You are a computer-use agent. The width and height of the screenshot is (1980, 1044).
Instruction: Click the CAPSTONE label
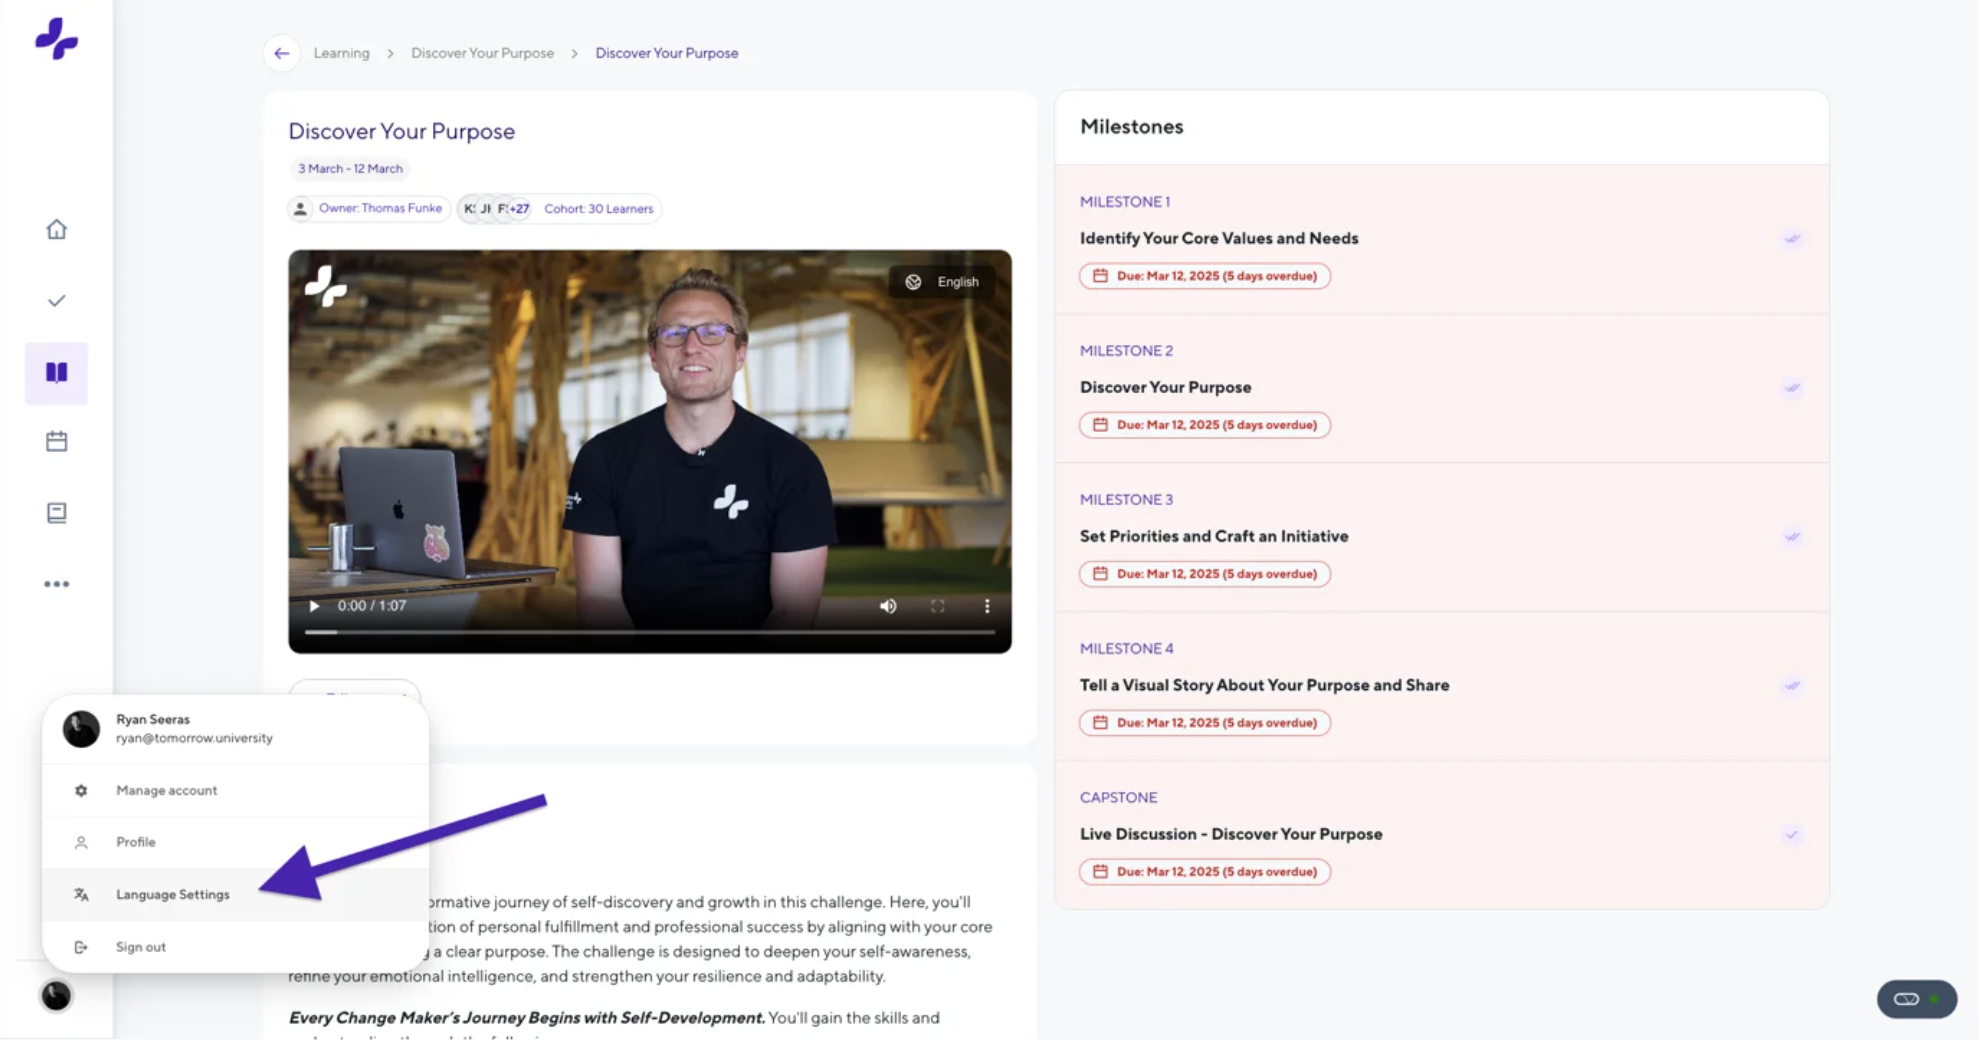1118,798
